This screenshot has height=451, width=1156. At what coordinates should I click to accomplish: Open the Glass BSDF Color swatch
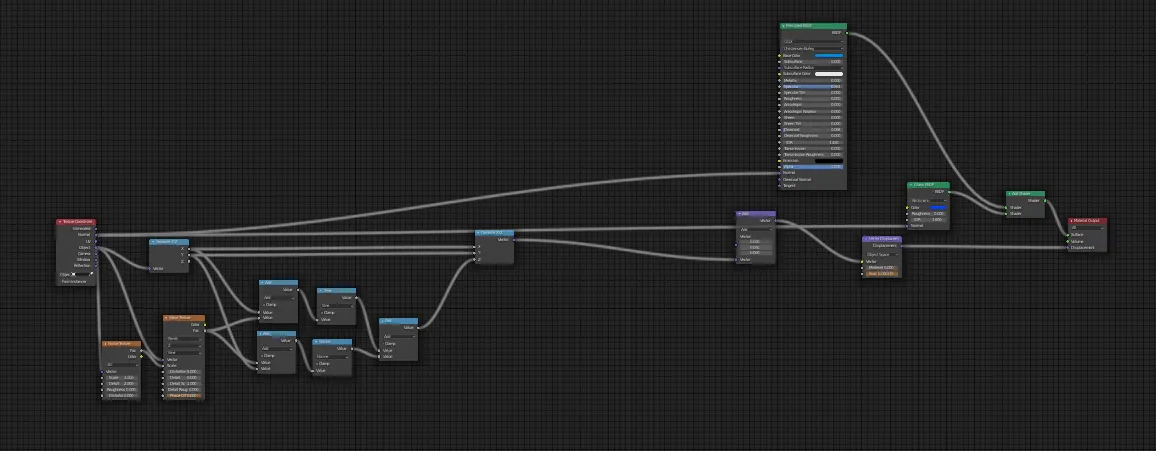point(939,208)
